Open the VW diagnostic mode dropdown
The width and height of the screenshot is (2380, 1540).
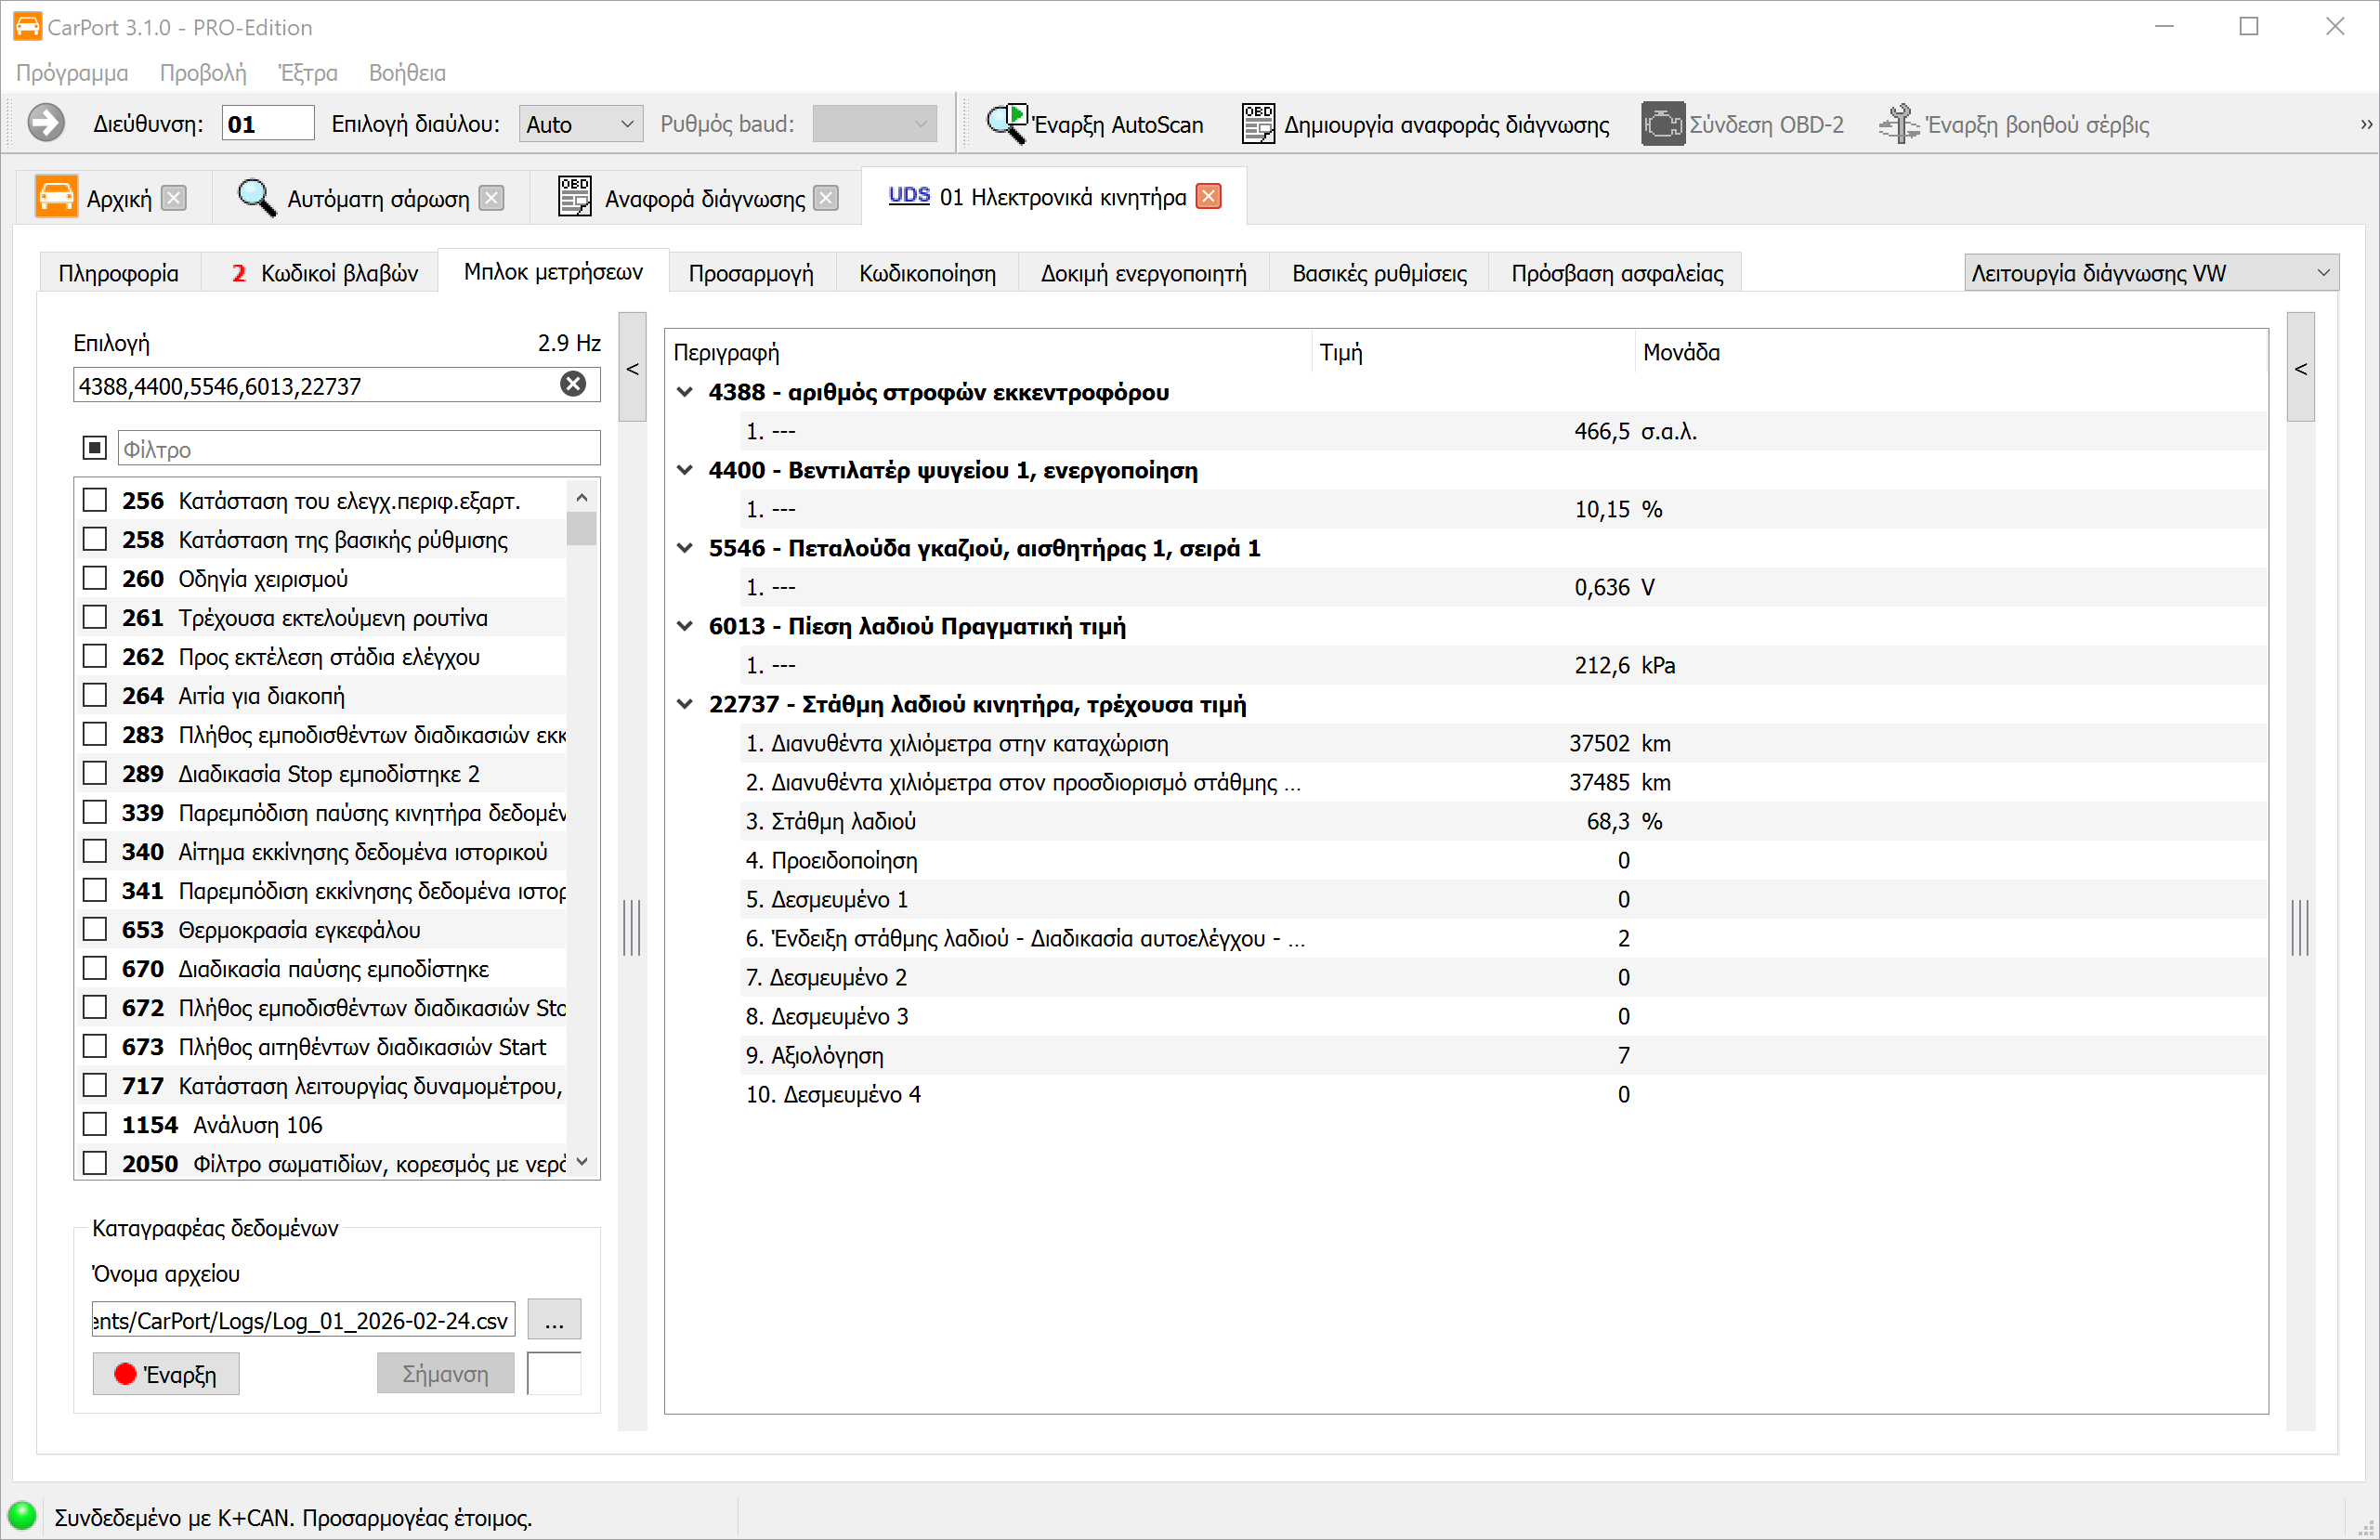tap(2150, 273)
